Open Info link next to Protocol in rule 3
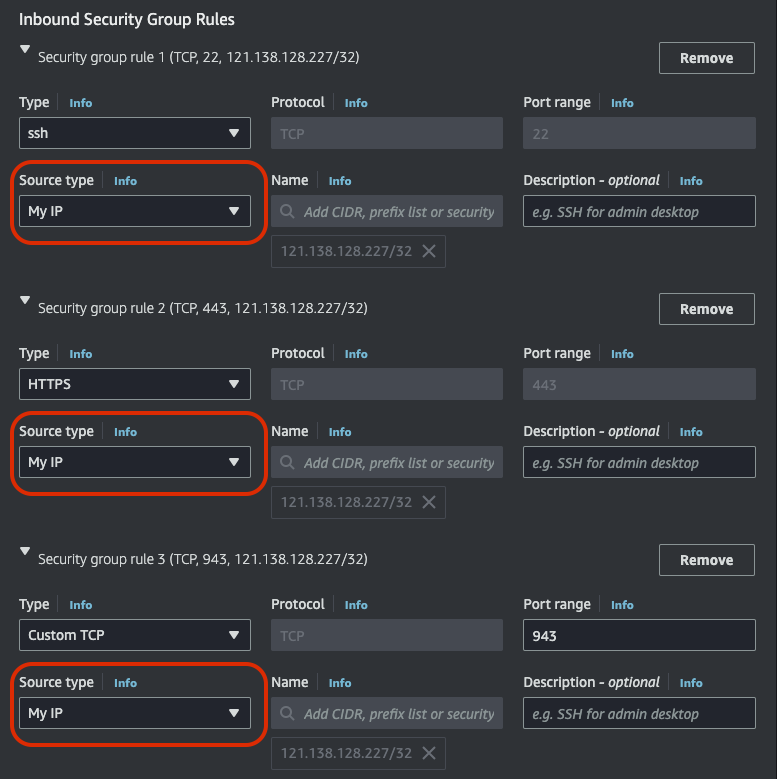Image resolution: width=777 pixels, height=779 pixels. pos(356,605)
